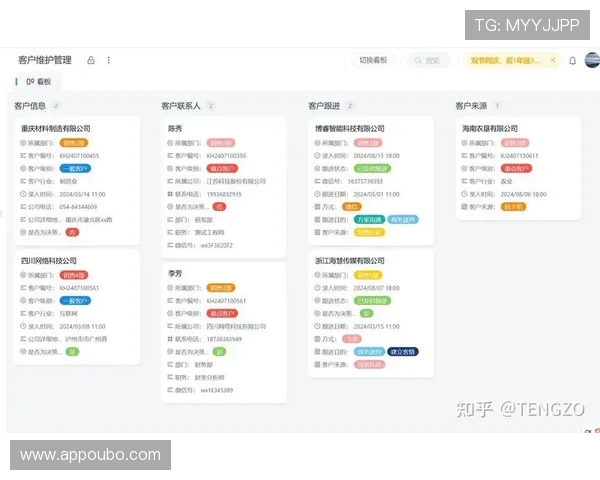The height and width of the screenshot is (480, 600).
Task: Click the 客户联系人 column header
Action: point(181,106)
